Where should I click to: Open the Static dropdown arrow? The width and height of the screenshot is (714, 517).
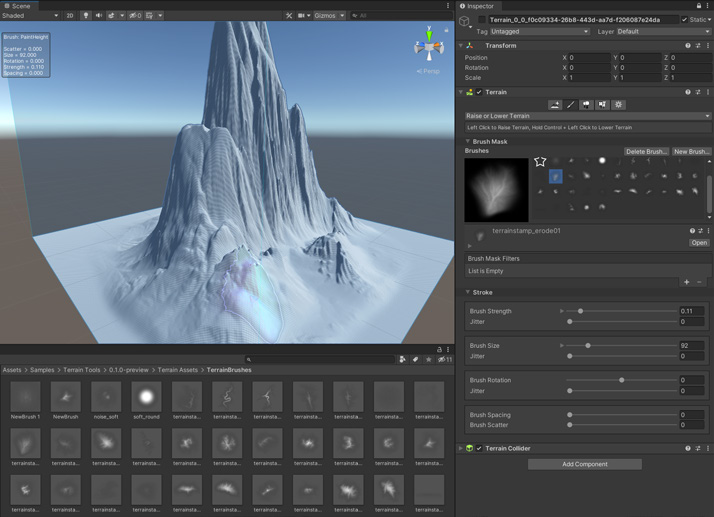tap(709, 20)
